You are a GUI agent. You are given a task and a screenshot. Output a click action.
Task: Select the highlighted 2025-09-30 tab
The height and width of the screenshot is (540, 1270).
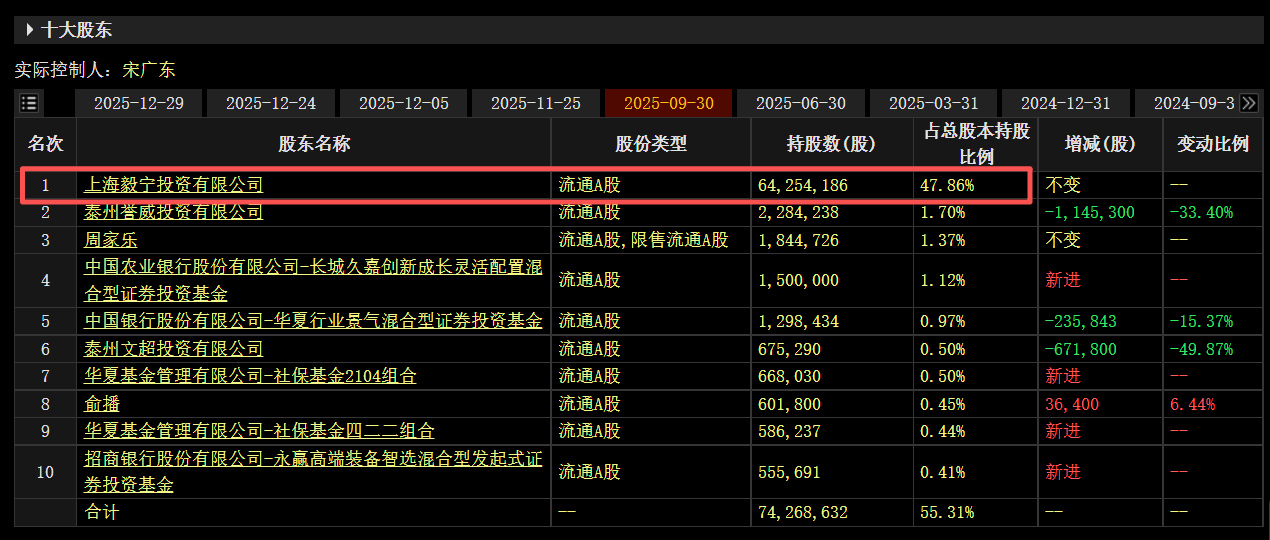(668, 103)
